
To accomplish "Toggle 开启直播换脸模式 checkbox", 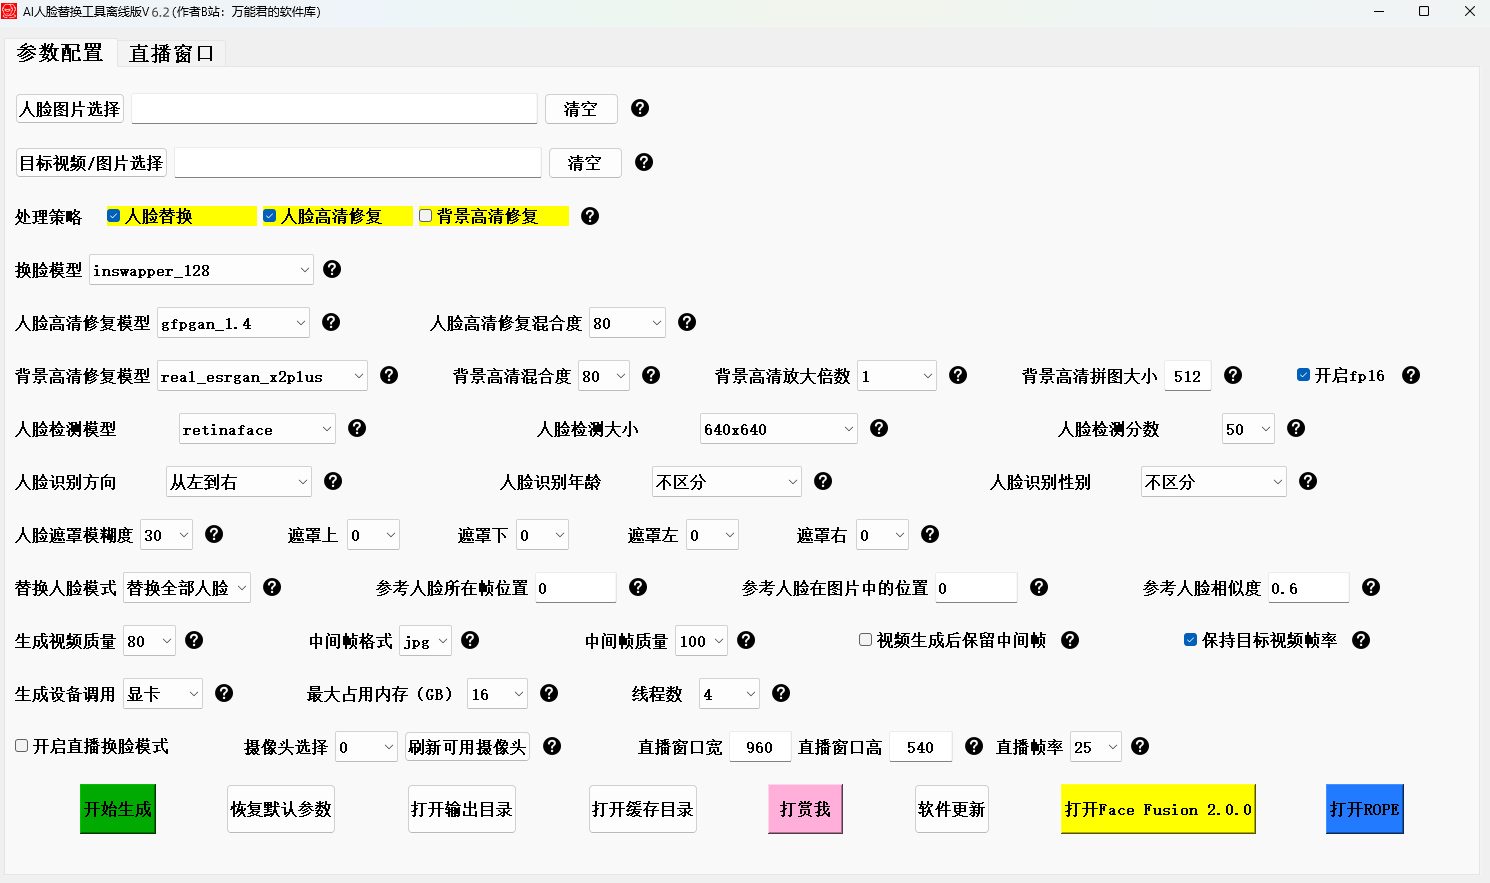I will [x=22, y=746].
